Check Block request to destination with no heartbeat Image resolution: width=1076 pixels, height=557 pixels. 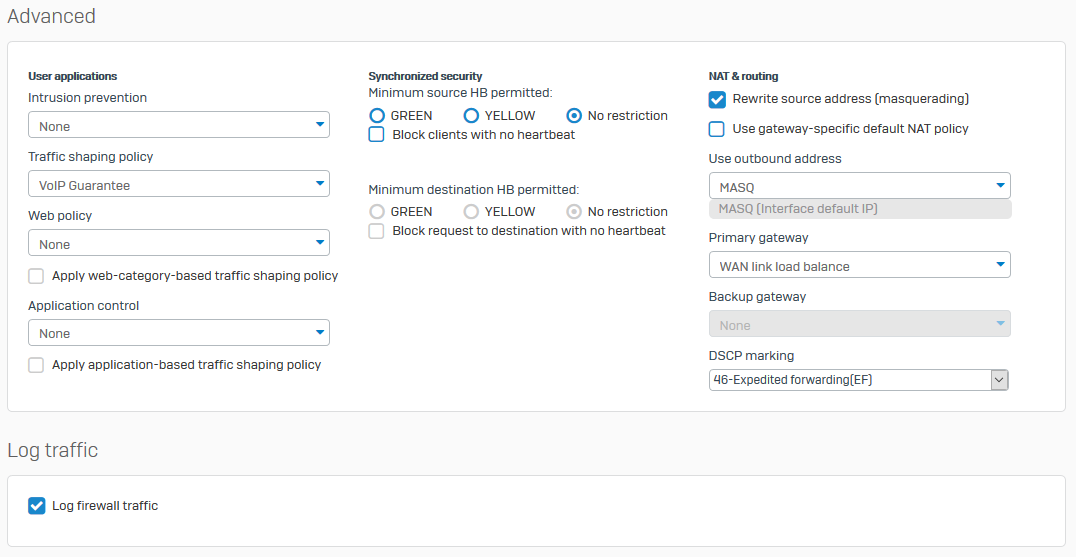(376, 230)
